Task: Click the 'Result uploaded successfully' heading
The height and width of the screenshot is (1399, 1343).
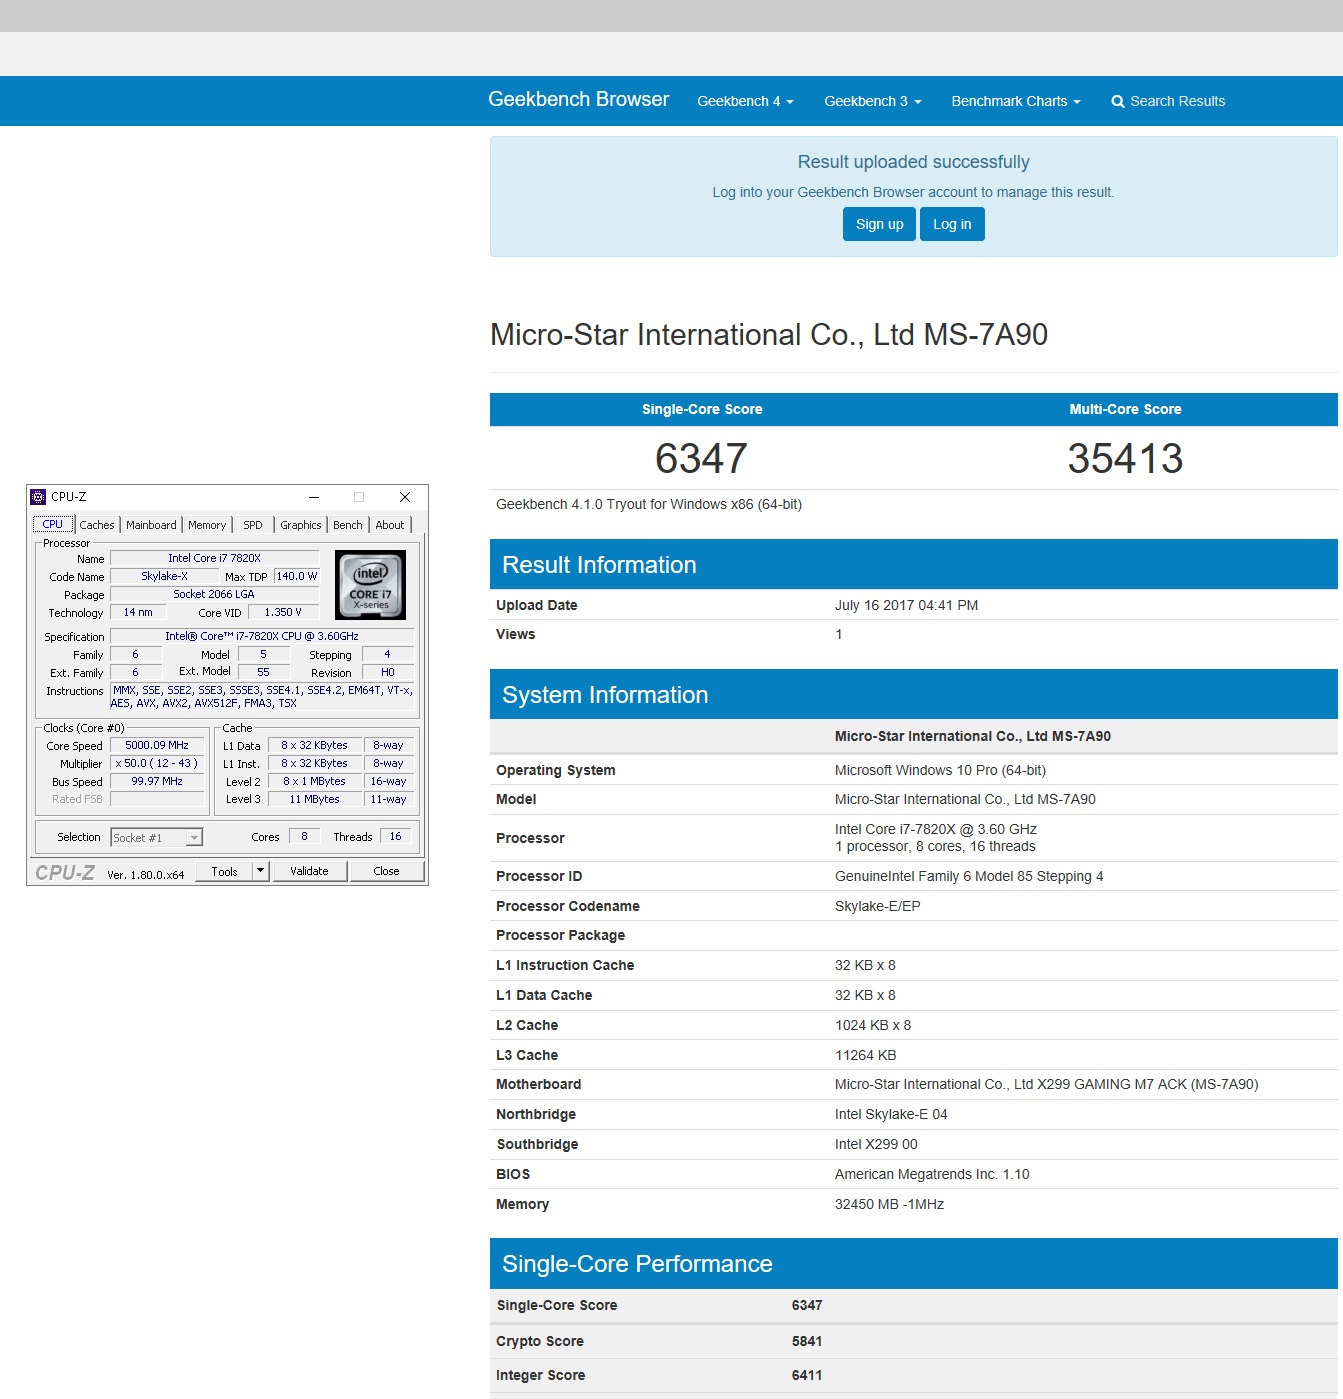Action: click(x=913, y=162)
